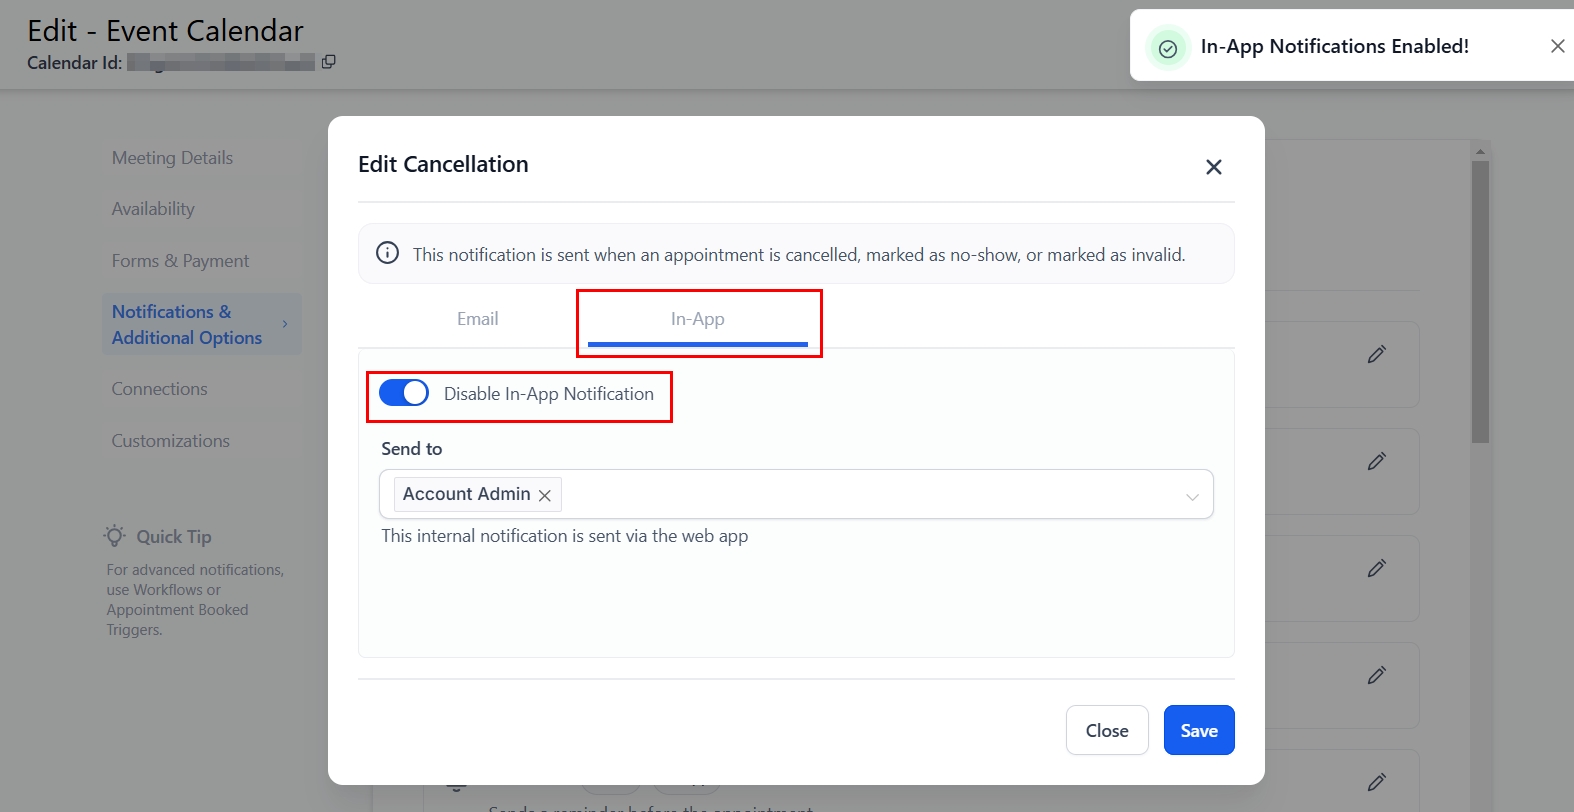This screenshot has height=812, width=1574.
Task: Go to Forms & Payment section
Action: pos(180,261)
